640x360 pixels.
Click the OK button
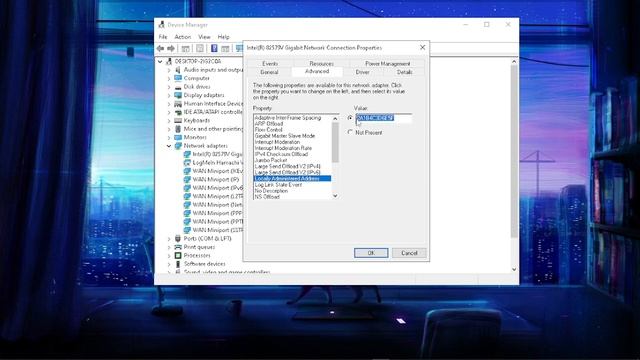(371, 253)
